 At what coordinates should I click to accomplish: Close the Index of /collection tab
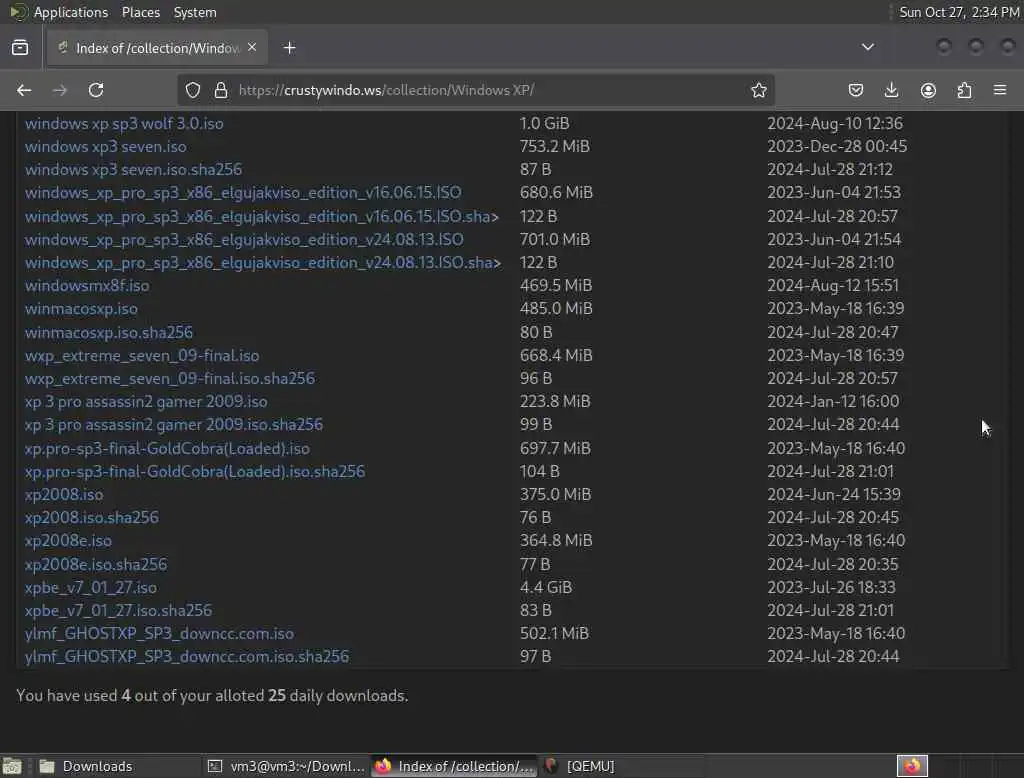point(252,48)
